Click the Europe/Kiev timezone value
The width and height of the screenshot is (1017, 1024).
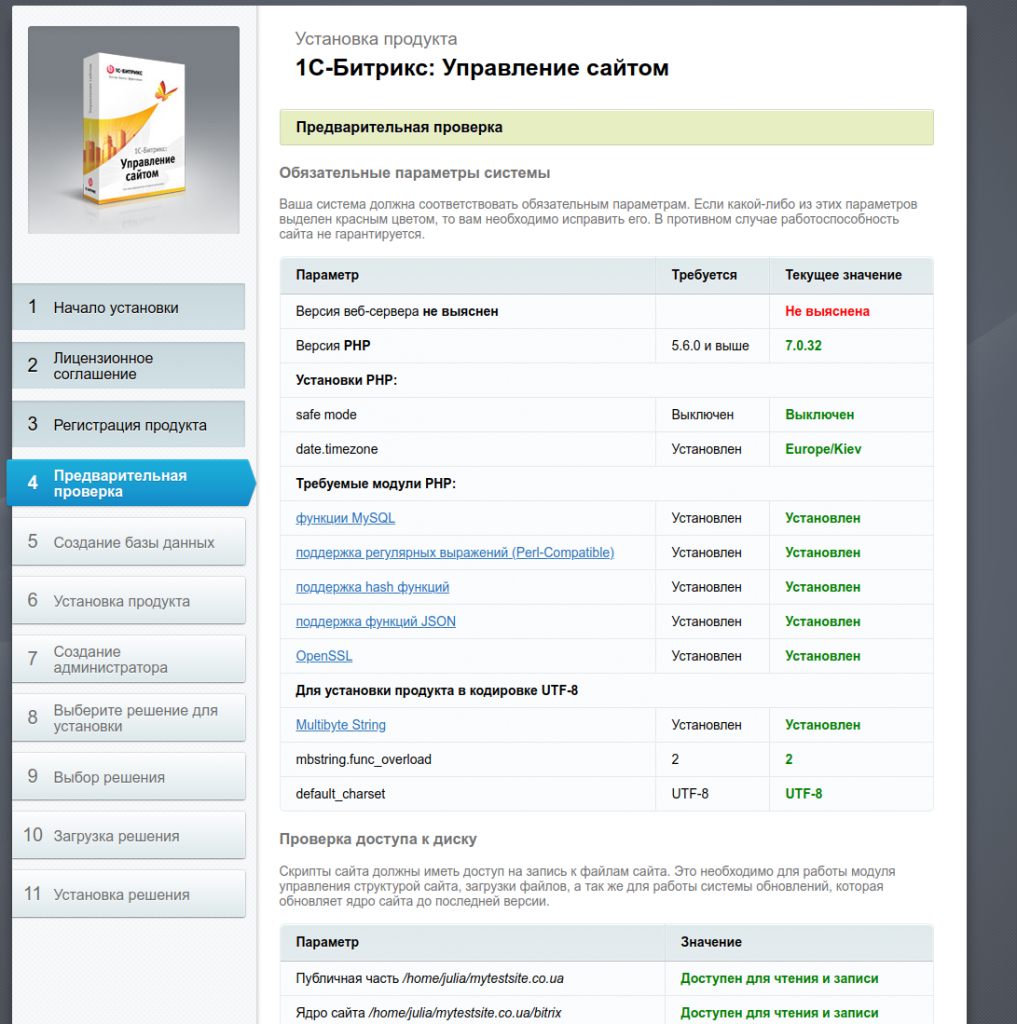click(x=823, y=449)
